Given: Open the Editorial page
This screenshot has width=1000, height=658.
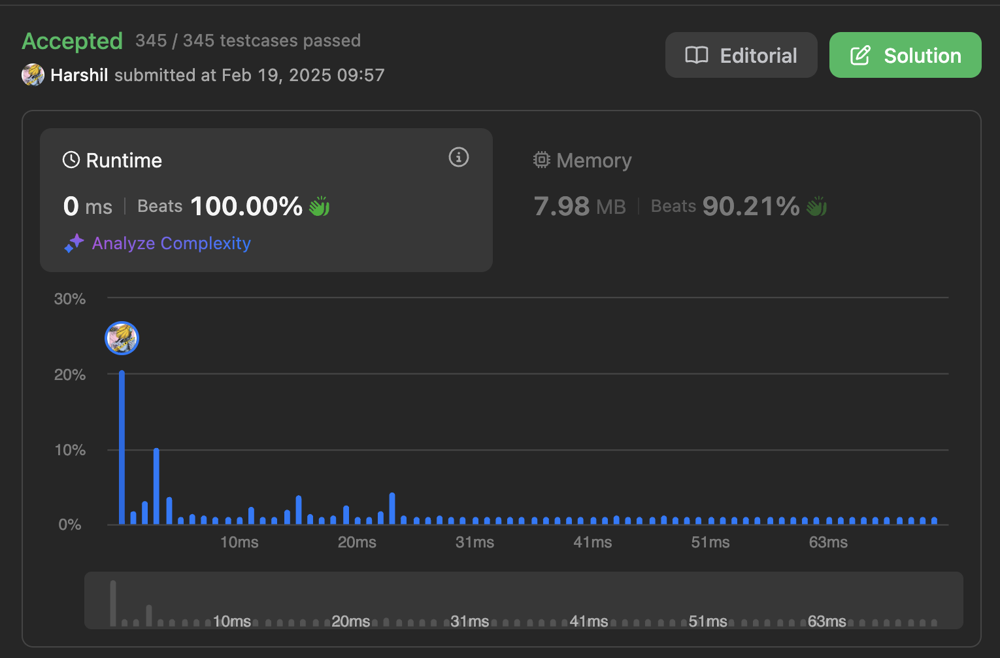Looking at the screenshot, I should pos(741,55).
